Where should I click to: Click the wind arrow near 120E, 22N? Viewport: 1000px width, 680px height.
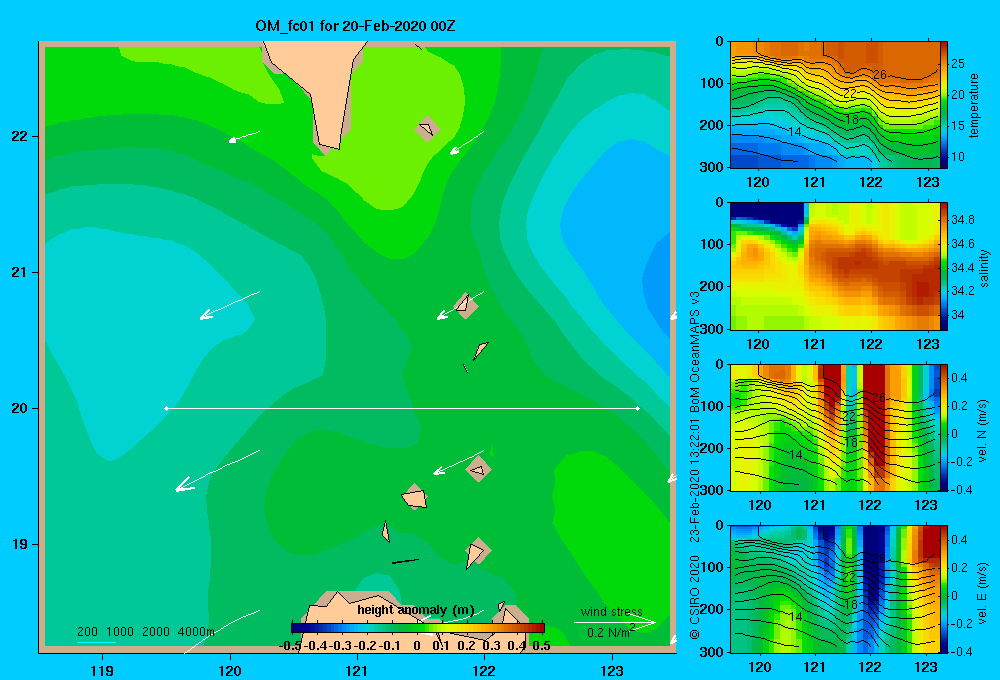244,136
